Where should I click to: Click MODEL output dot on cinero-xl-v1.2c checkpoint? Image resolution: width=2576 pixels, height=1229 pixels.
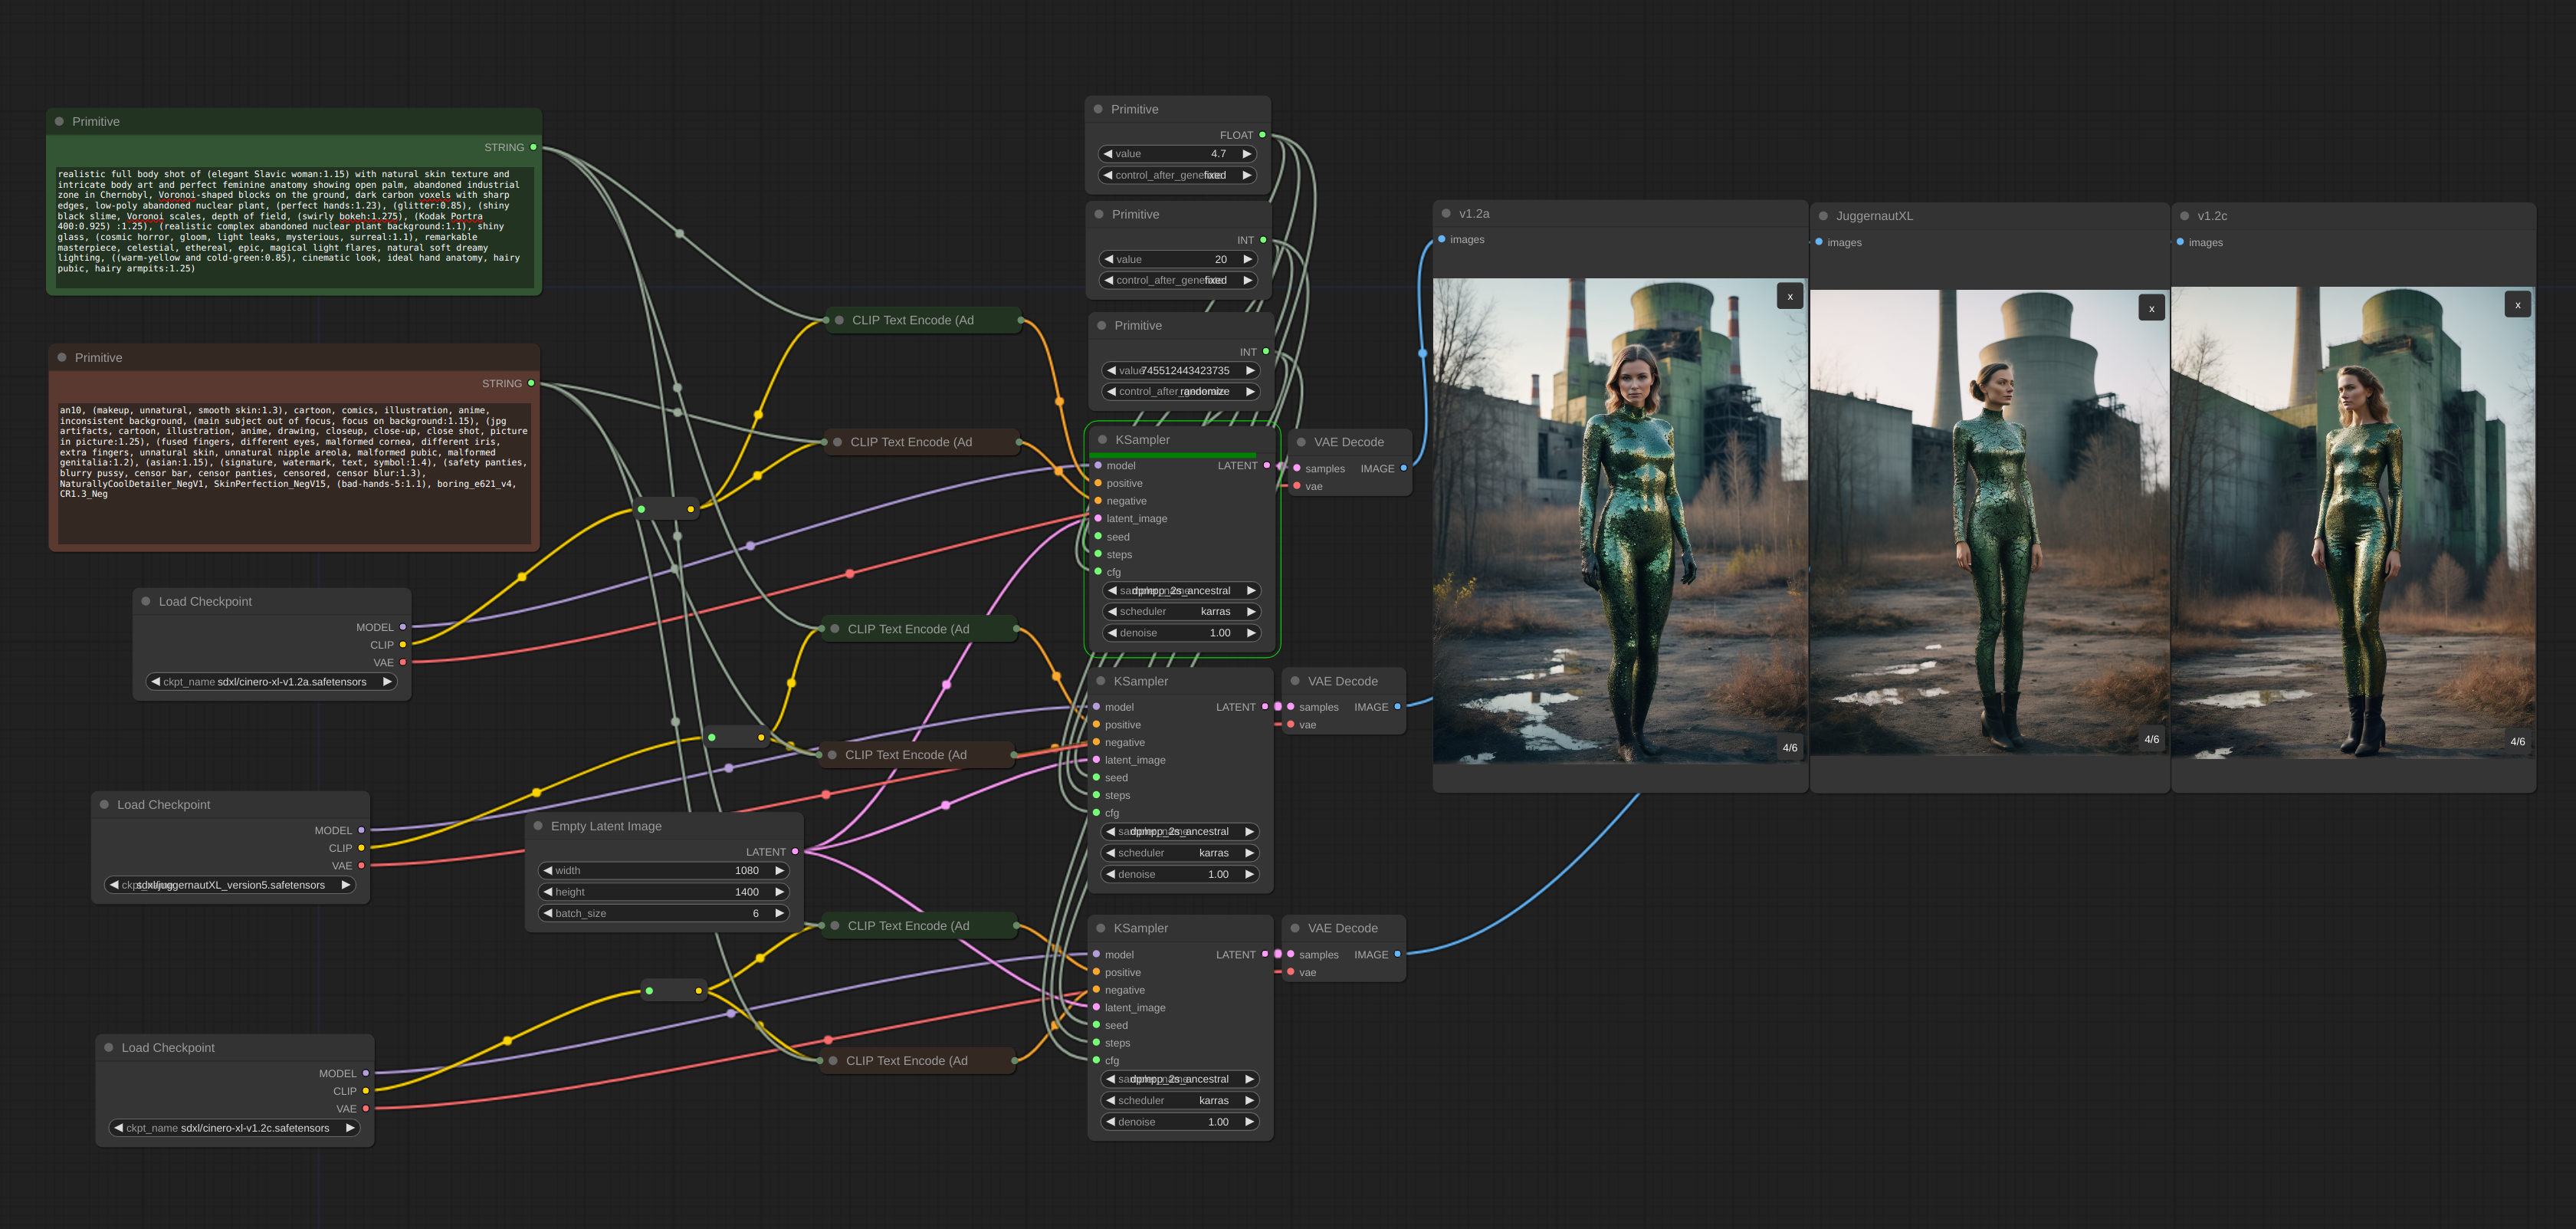[x=366, y=1073]
